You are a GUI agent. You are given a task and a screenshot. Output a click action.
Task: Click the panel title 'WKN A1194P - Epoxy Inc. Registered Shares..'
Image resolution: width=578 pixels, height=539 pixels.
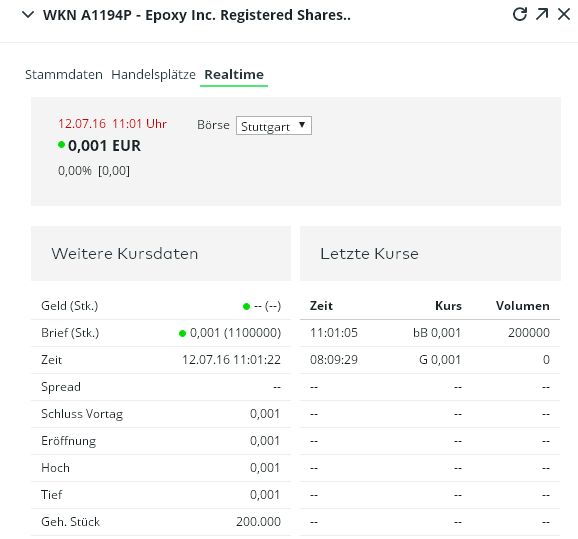tap(197, 15)
